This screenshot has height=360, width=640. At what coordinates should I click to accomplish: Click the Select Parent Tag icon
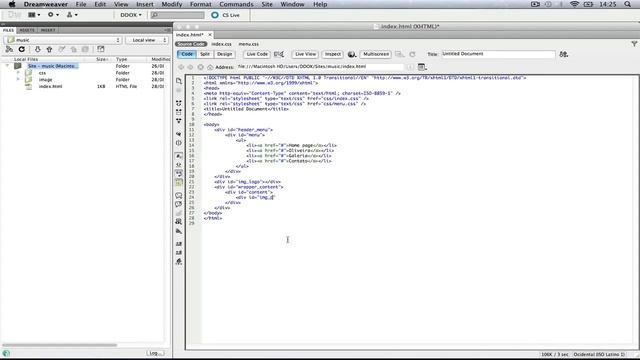pyautogui.click(x=179, y=134)
